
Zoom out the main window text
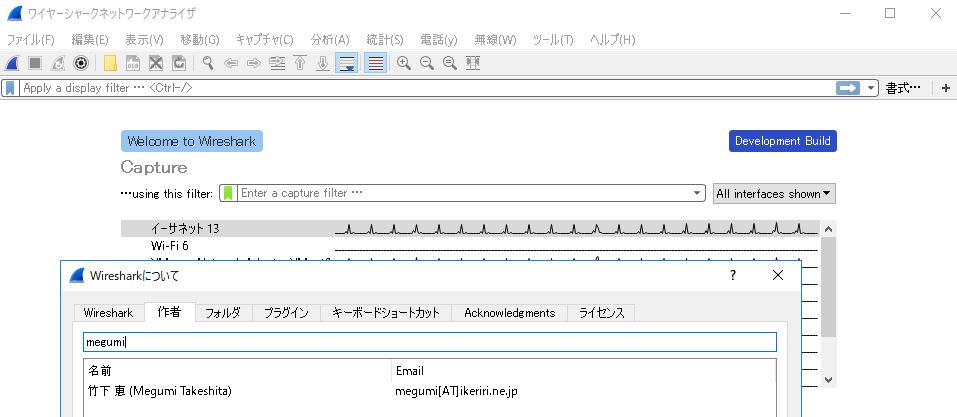427,63
